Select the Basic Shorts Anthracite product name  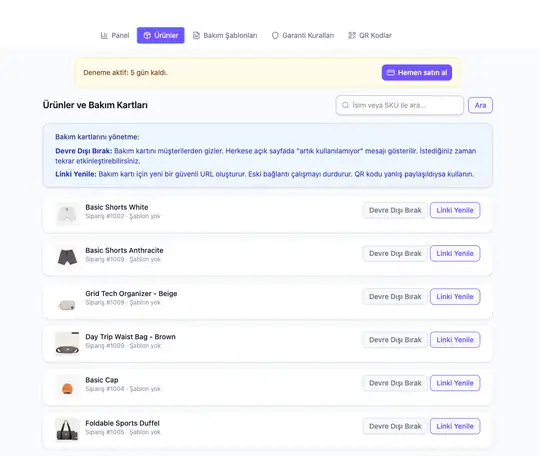tap(124, 250)
